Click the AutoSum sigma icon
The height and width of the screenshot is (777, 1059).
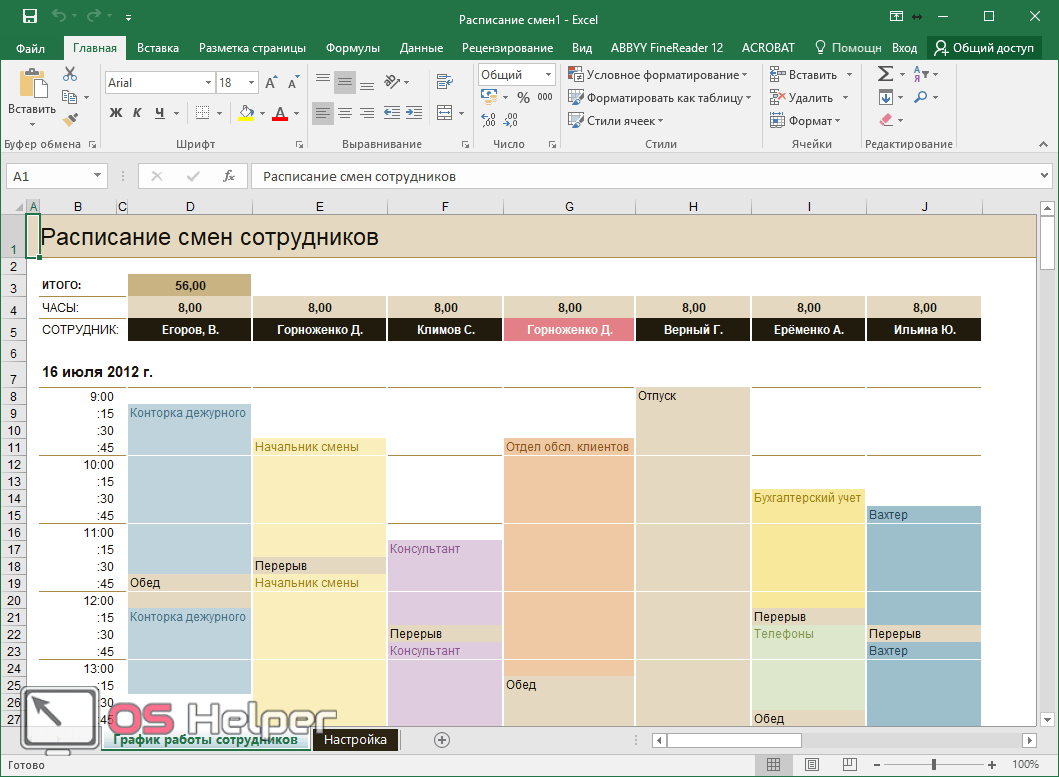pyautogui.click(x=885, y=74)
